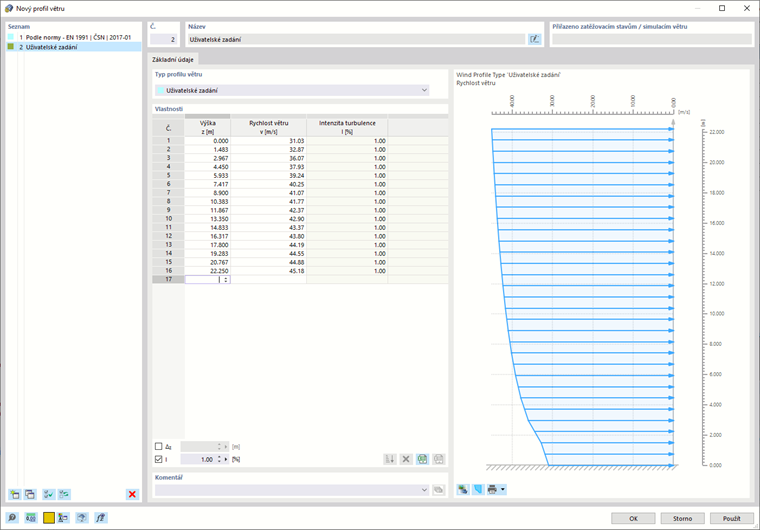Click wind speed cell 39.24
The width and height of the screenshot is (760, 530).
269,176
